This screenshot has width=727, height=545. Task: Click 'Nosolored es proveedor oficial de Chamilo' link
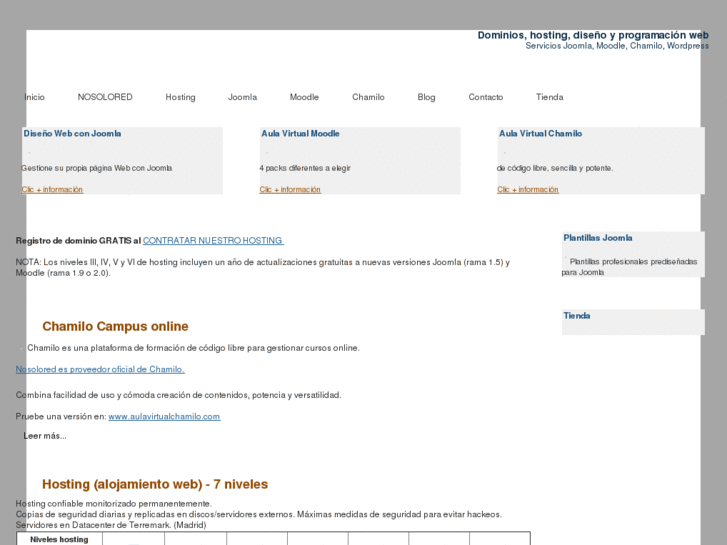(x=100, y=369)
